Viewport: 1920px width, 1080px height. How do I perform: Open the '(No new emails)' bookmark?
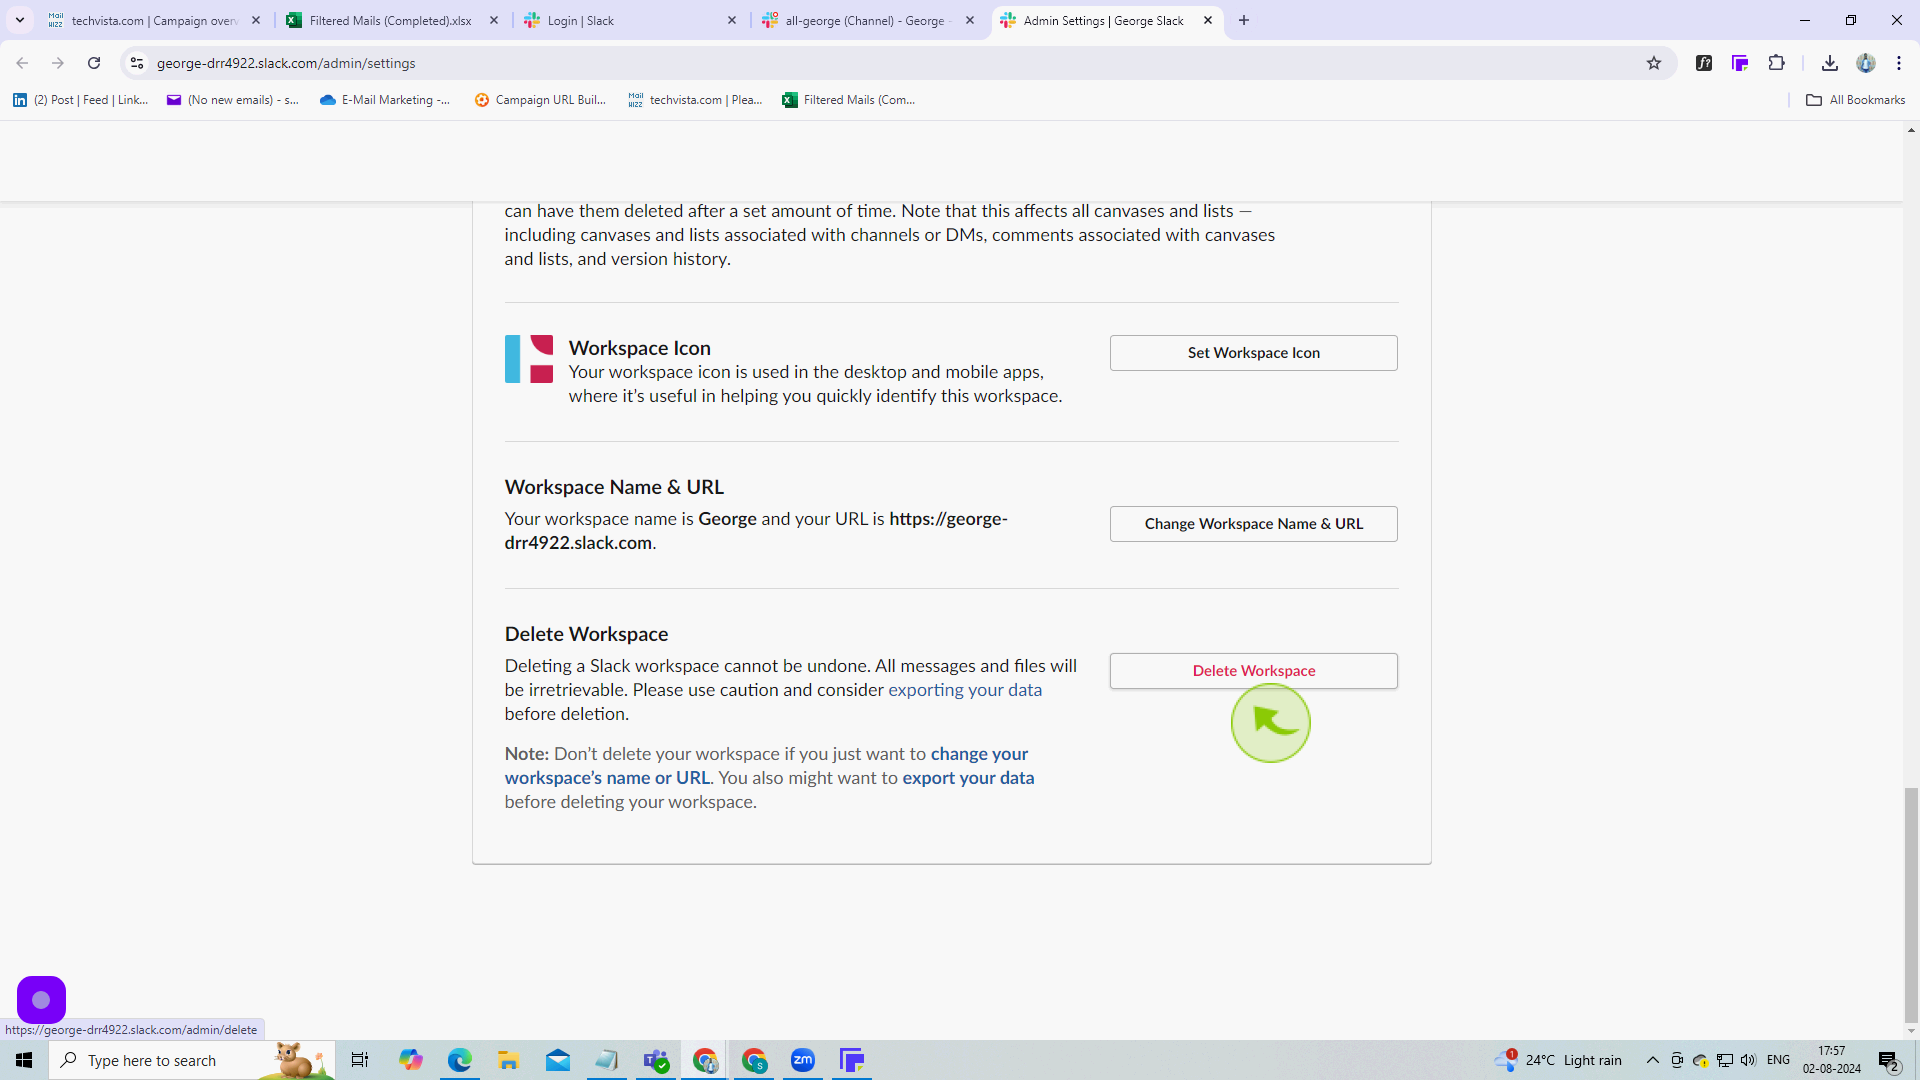(x=233, y=100)
